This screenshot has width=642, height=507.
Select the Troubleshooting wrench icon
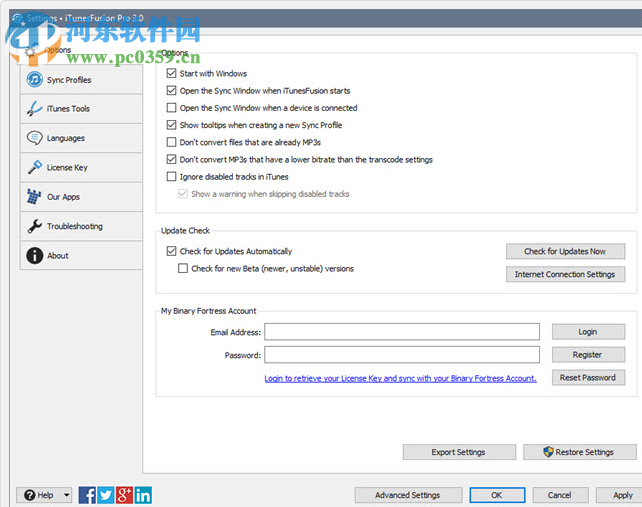(34, 226)
